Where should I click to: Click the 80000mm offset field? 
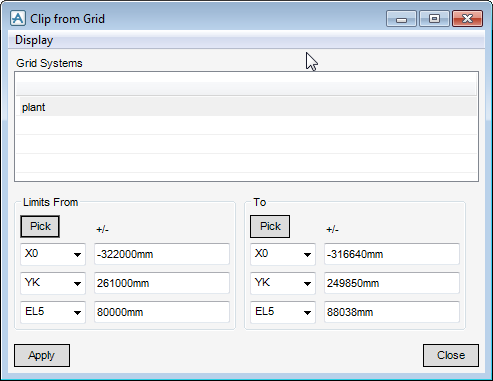pos(162,312)
